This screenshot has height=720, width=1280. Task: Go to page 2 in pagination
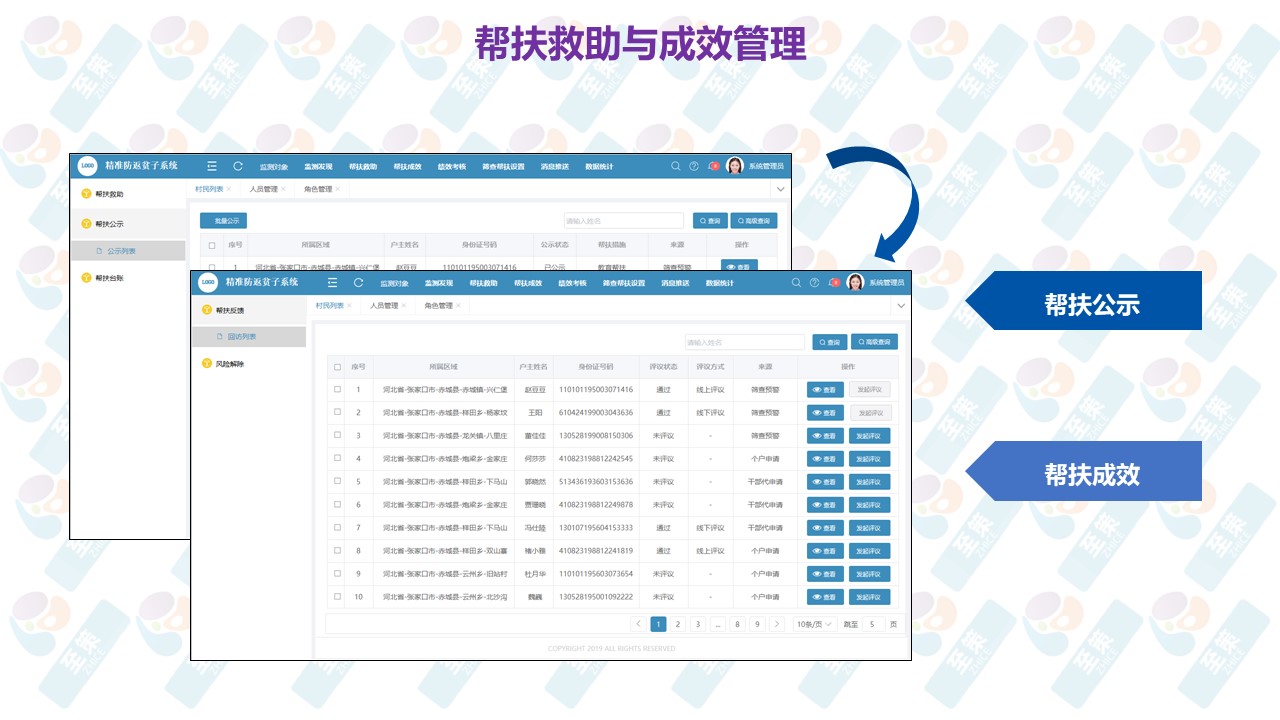click(677, 624)
